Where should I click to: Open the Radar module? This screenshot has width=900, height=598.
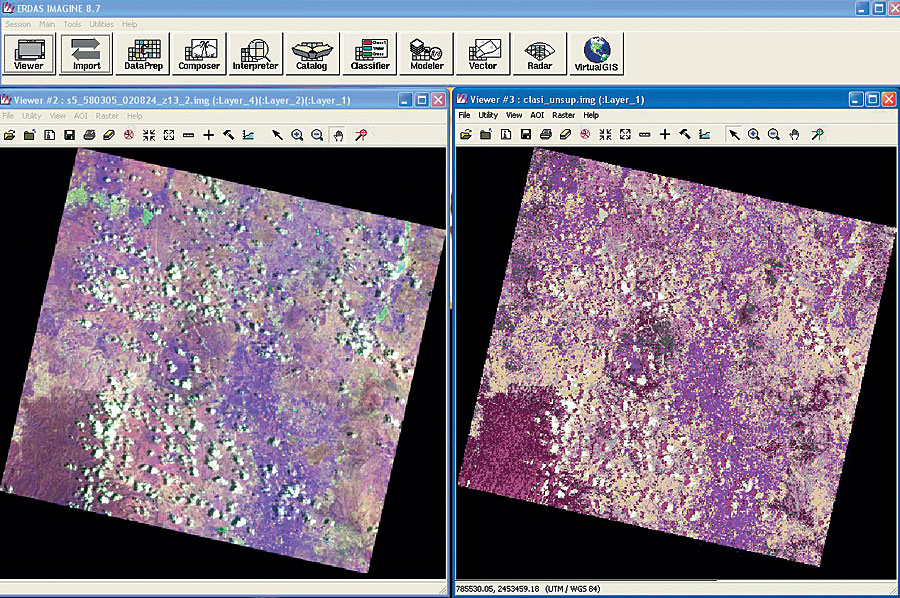click(x=540, y=54)
